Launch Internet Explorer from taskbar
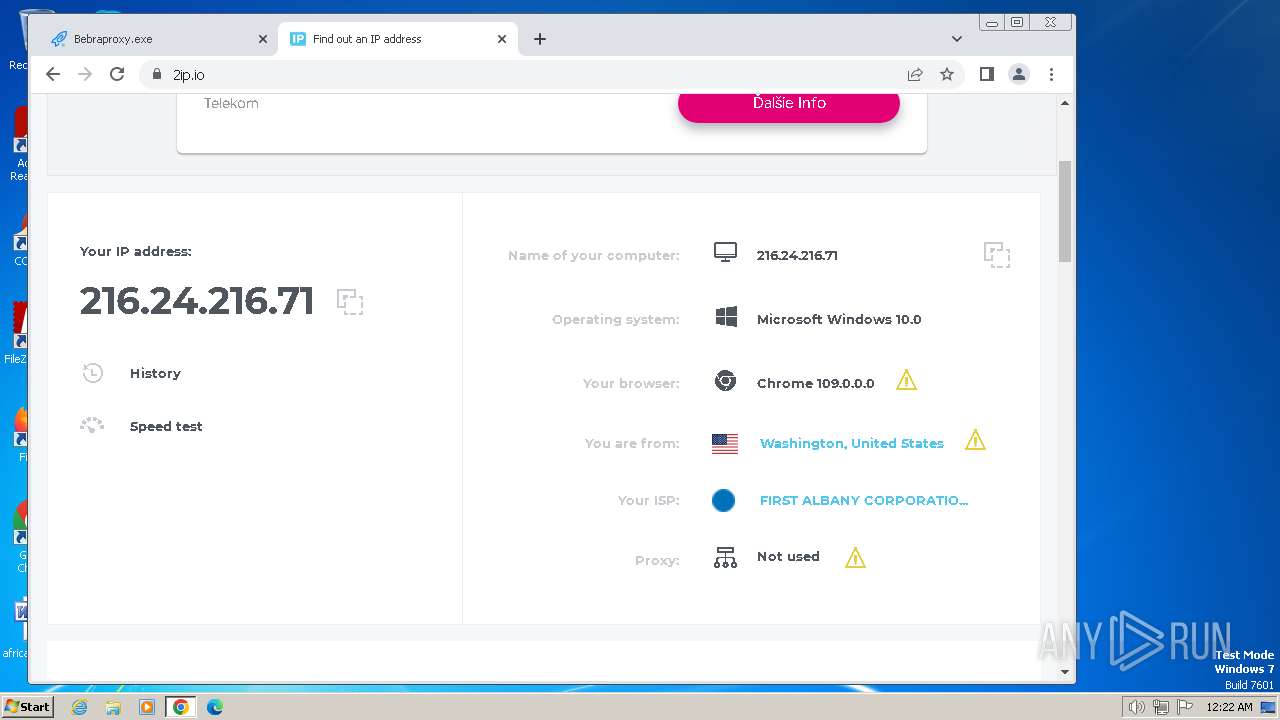This screenshot has width=1280, height=720. pos(79,707)
